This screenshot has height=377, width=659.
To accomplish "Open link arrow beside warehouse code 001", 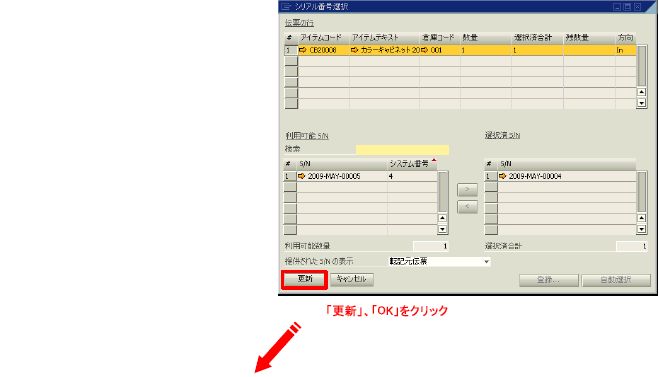I will pos(424,50).
